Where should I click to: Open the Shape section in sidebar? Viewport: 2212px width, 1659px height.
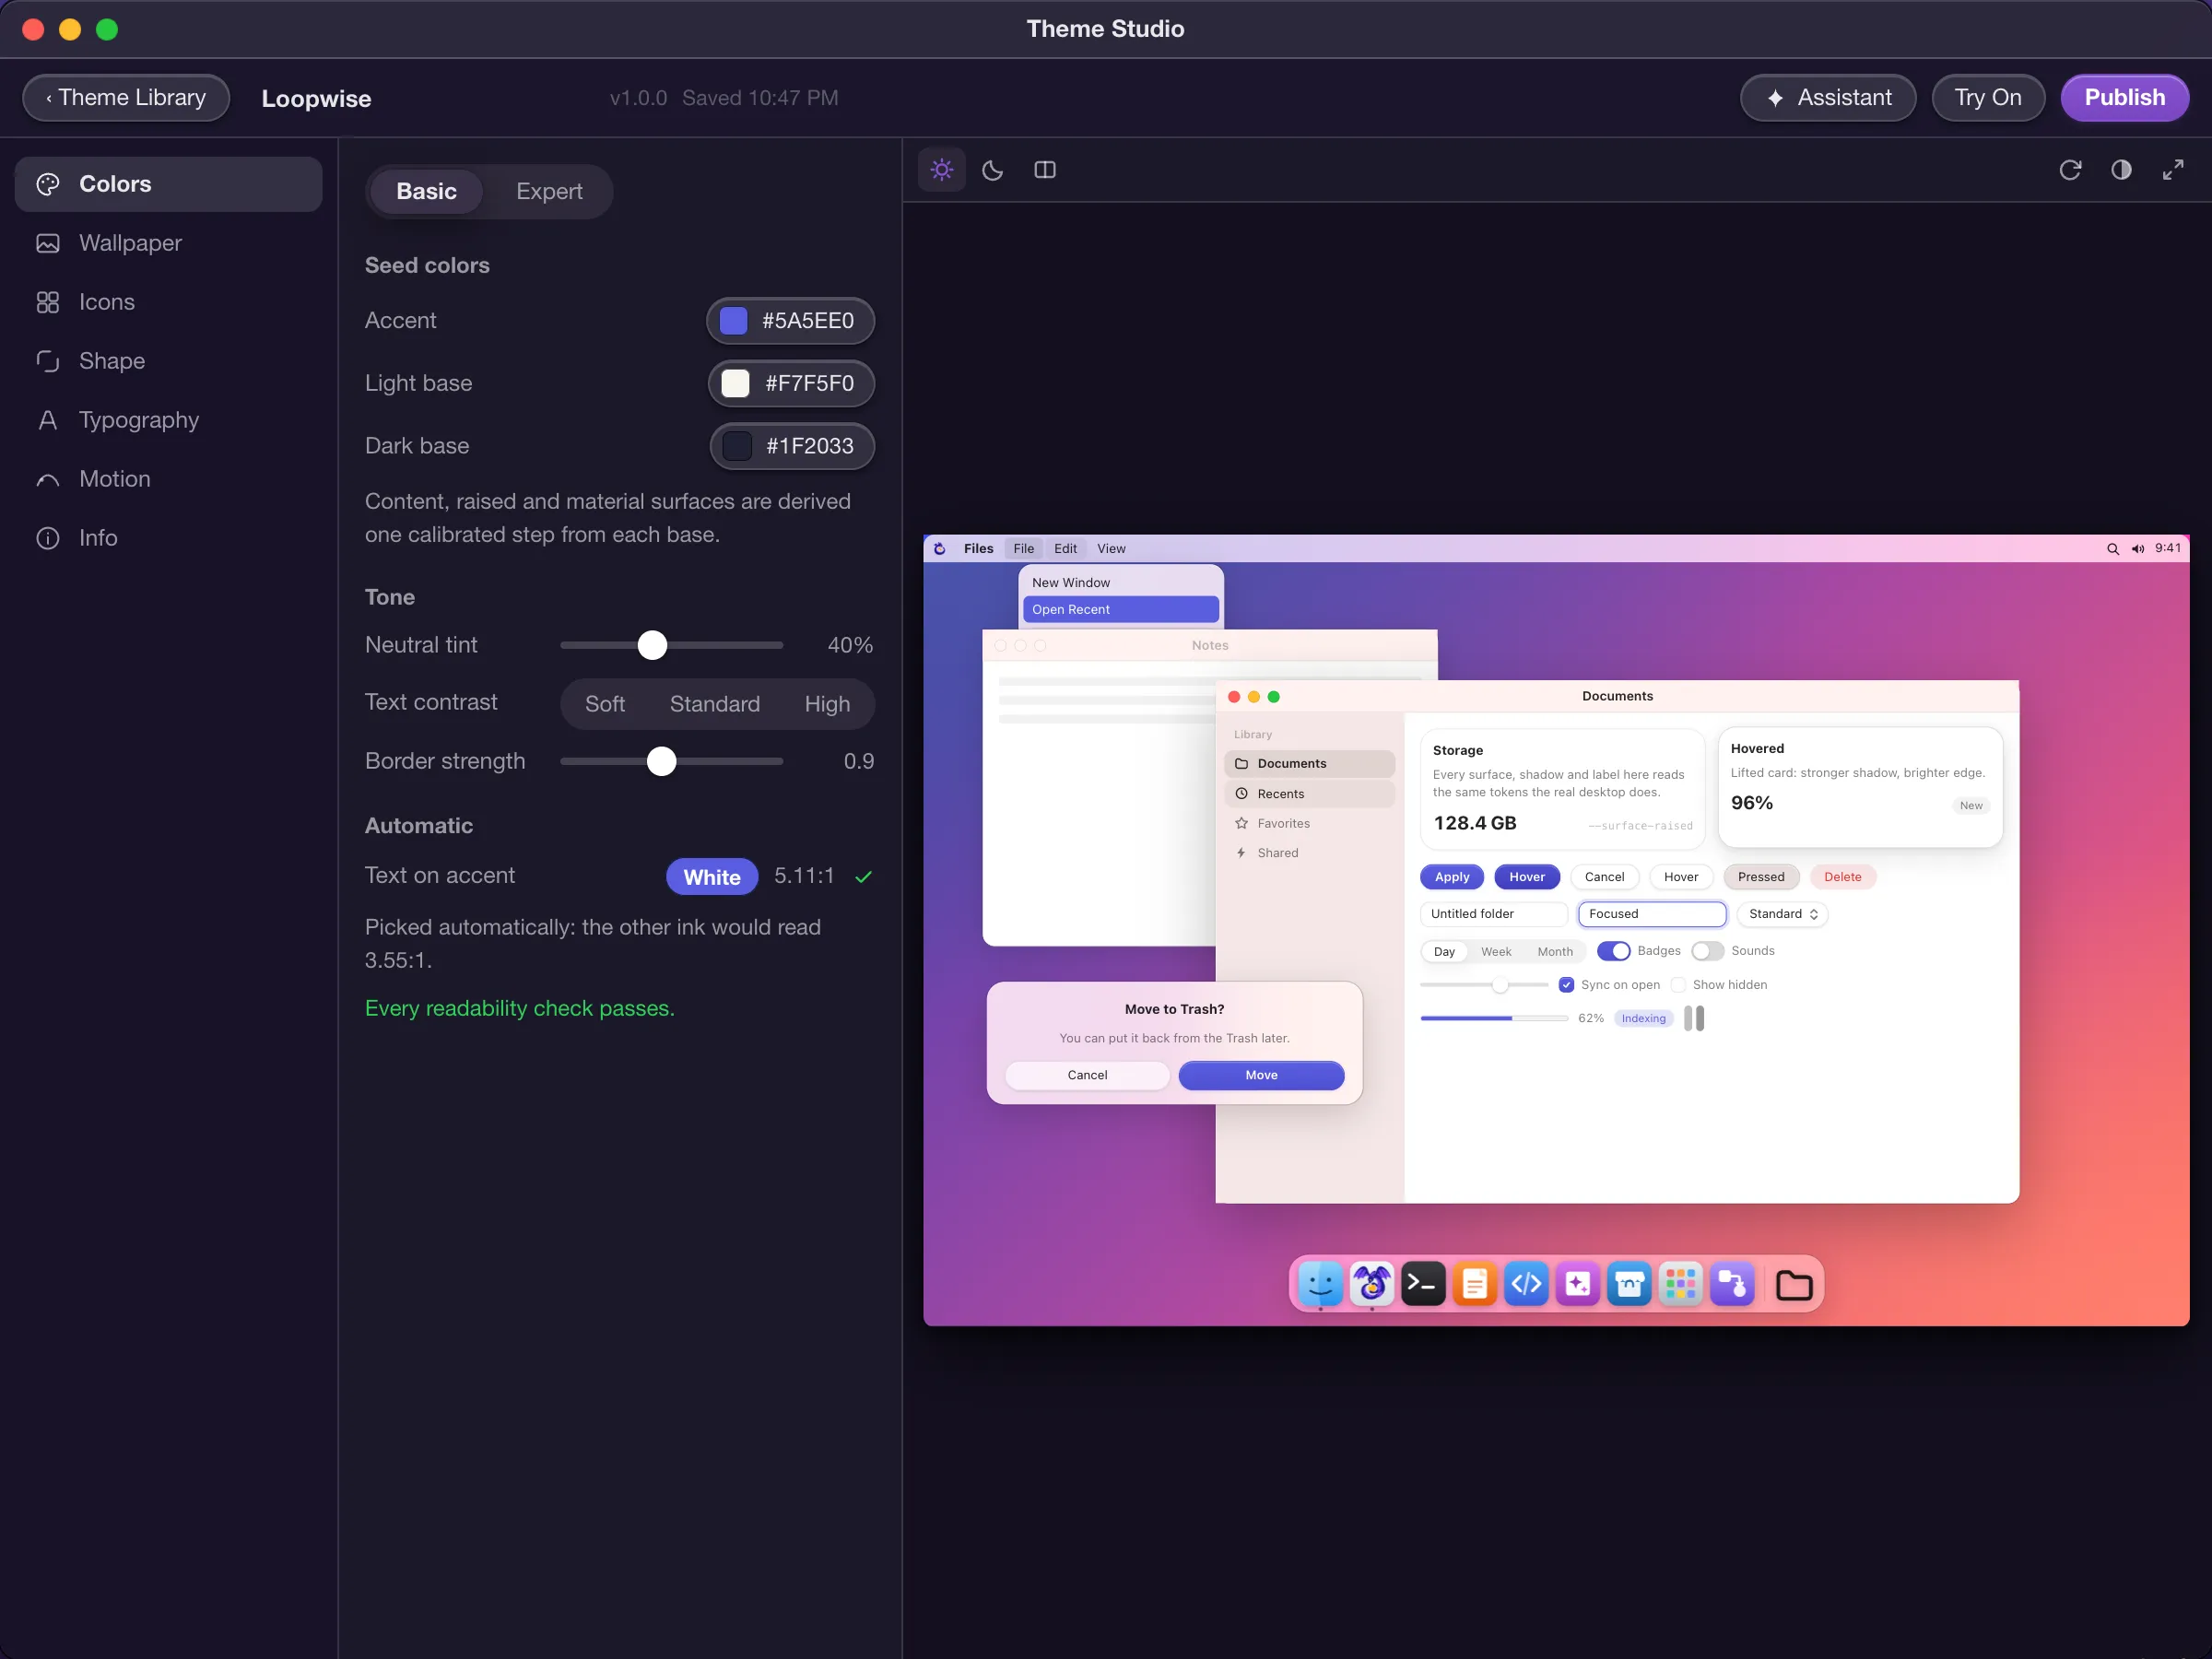pos(168,361)
